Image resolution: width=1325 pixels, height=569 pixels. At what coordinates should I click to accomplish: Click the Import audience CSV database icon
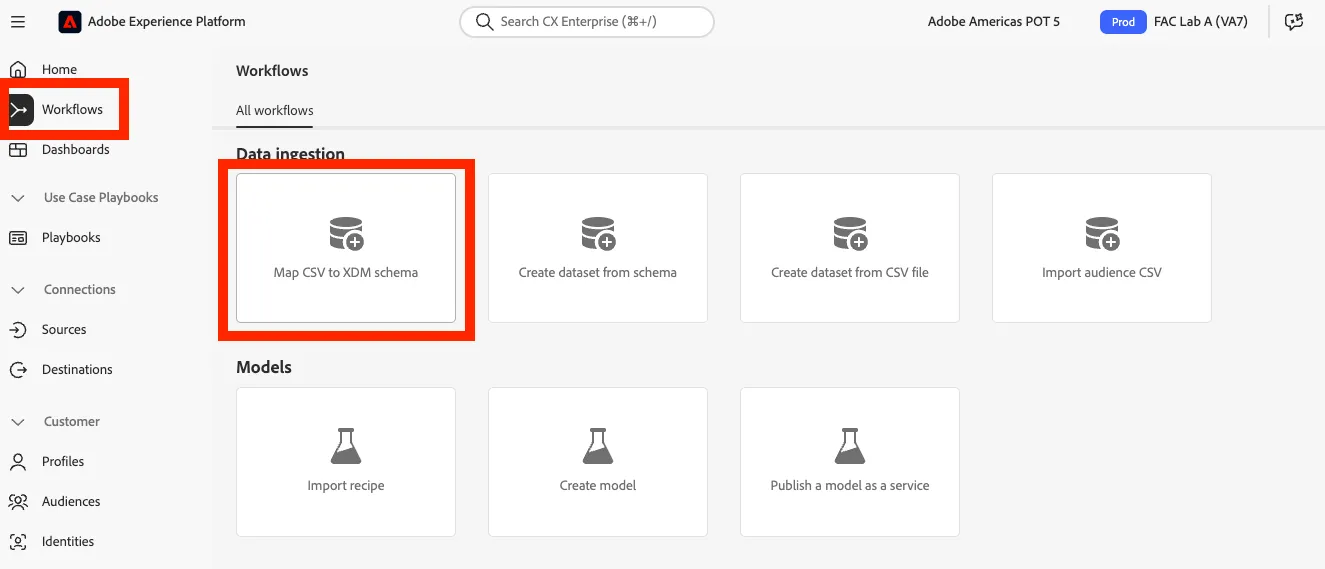[1102, 234]
